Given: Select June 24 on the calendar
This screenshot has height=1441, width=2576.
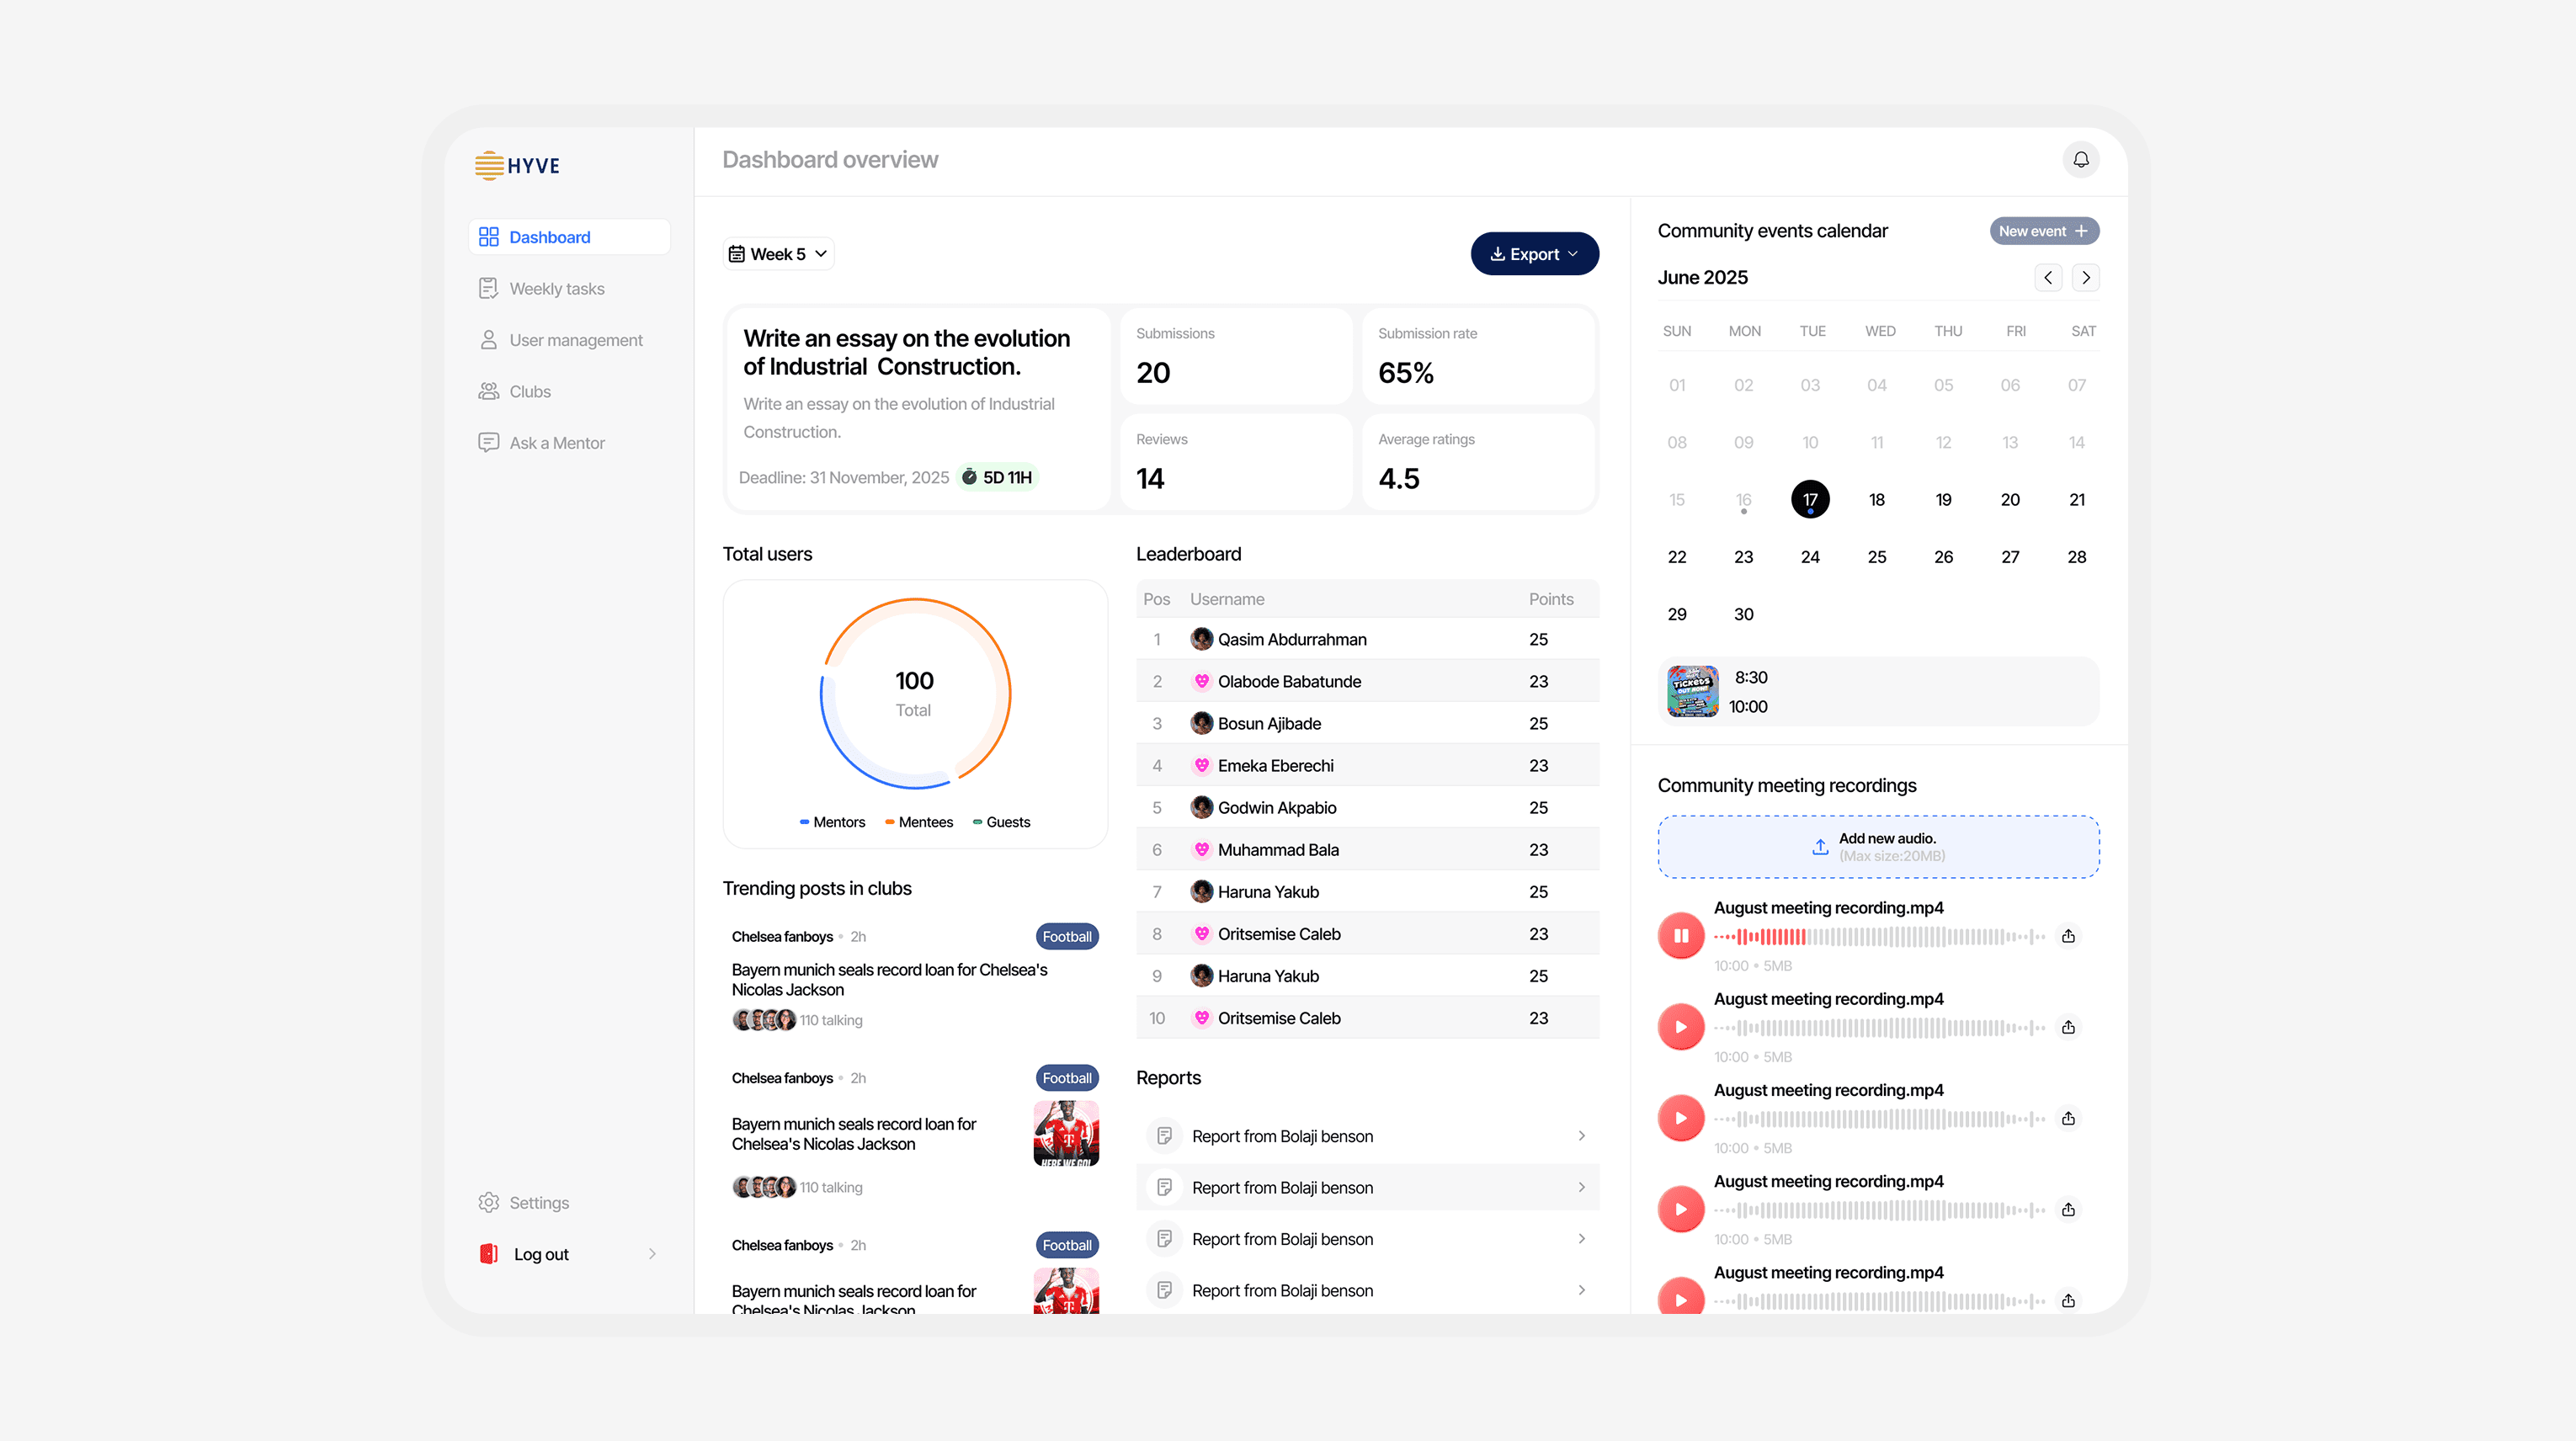Looking at the screenshot, I should [x=1810, y=557].
